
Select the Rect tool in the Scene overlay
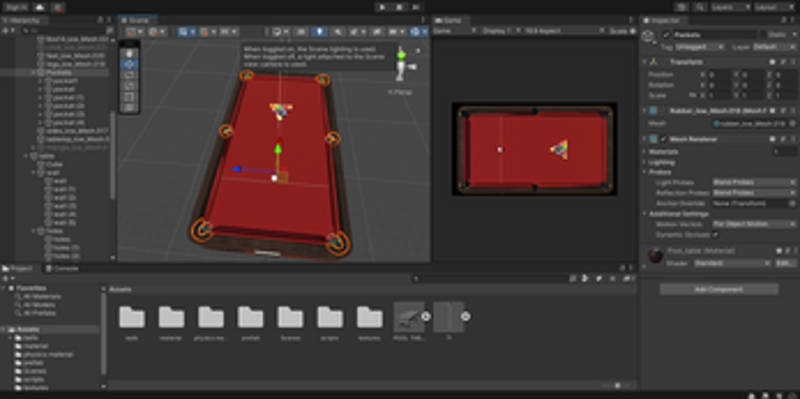130,96
